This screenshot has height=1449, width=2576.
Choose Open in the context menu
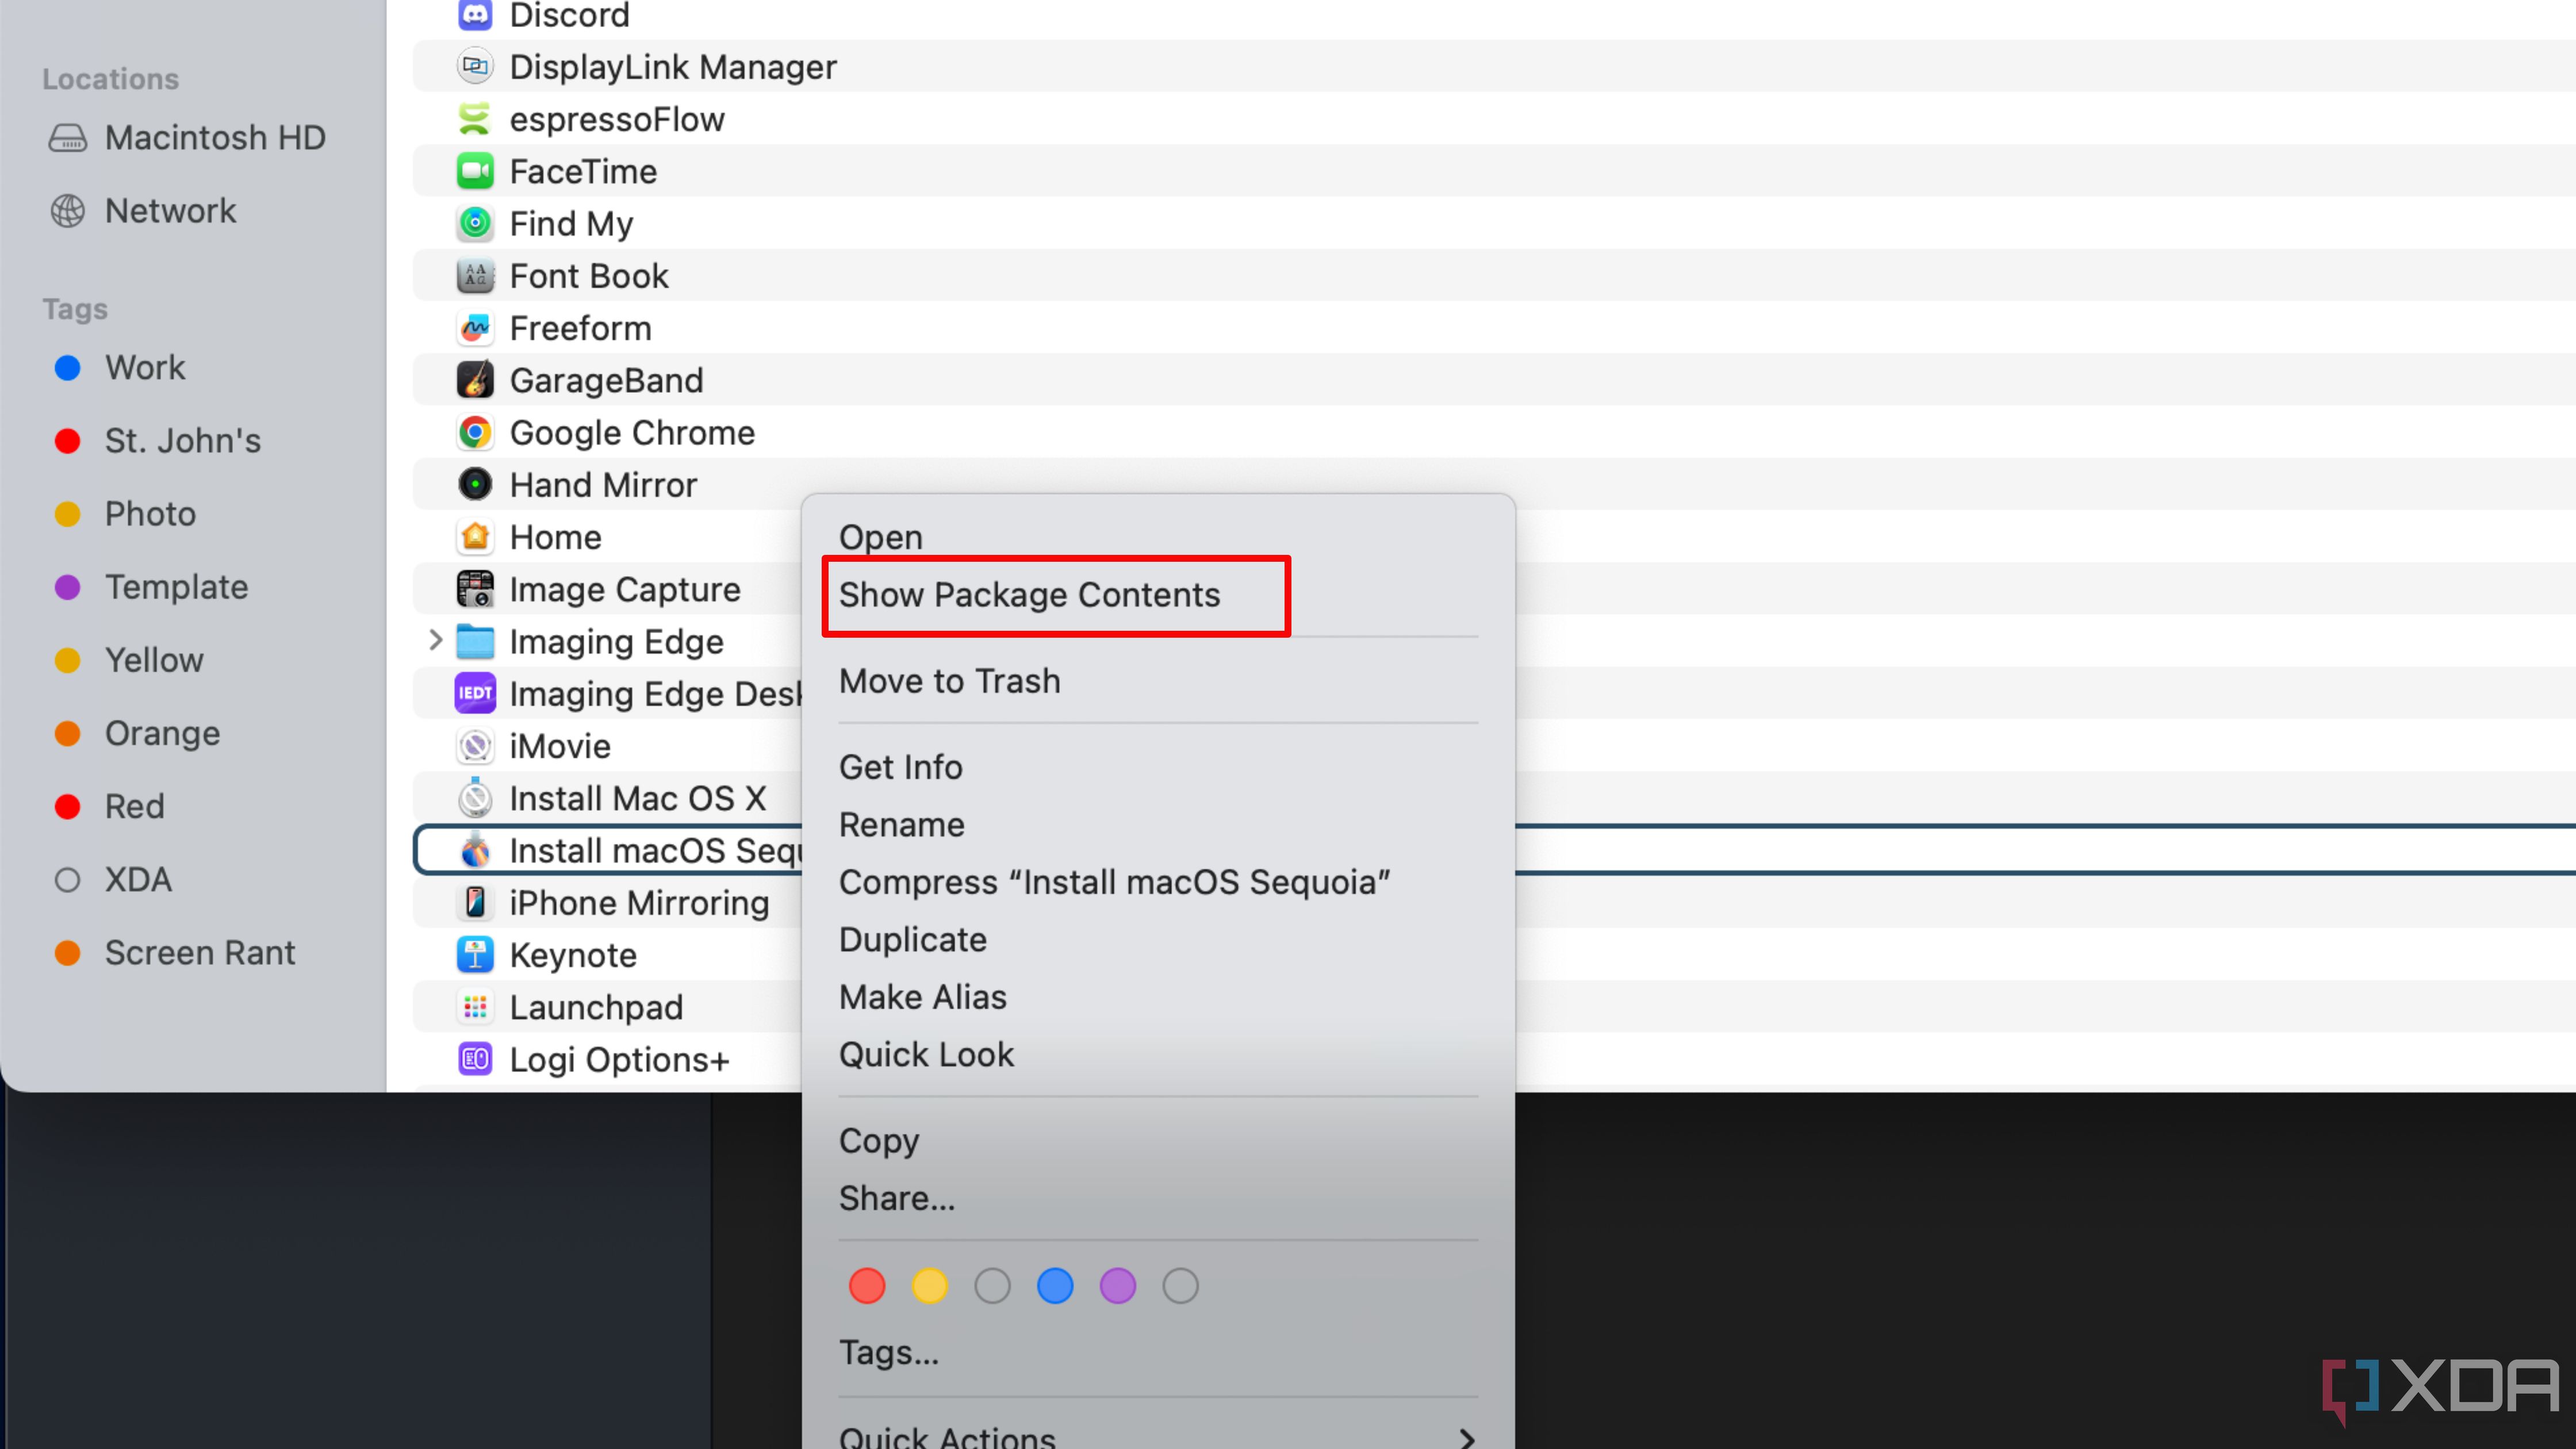pyautogui.click(x=880, y=537)
